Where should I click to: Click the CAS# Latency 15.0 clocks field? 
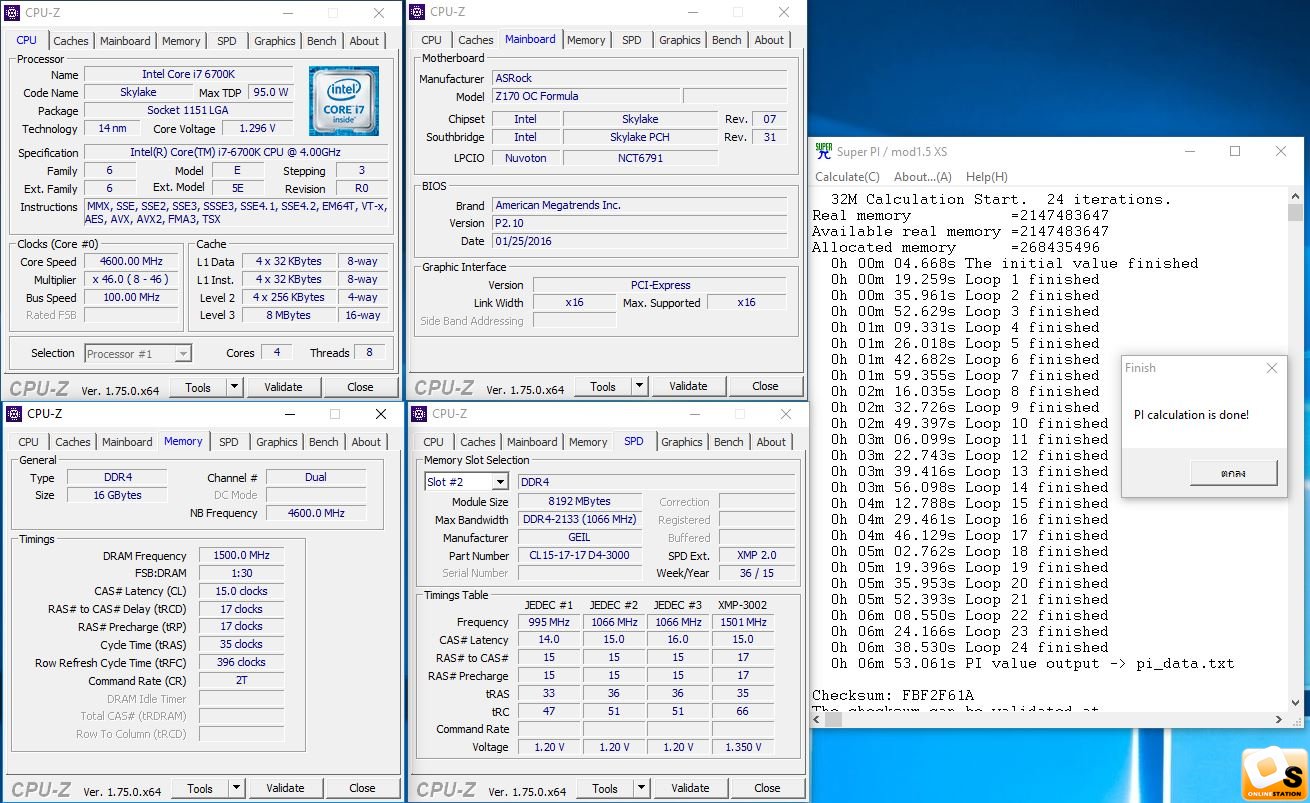[241, 591]
